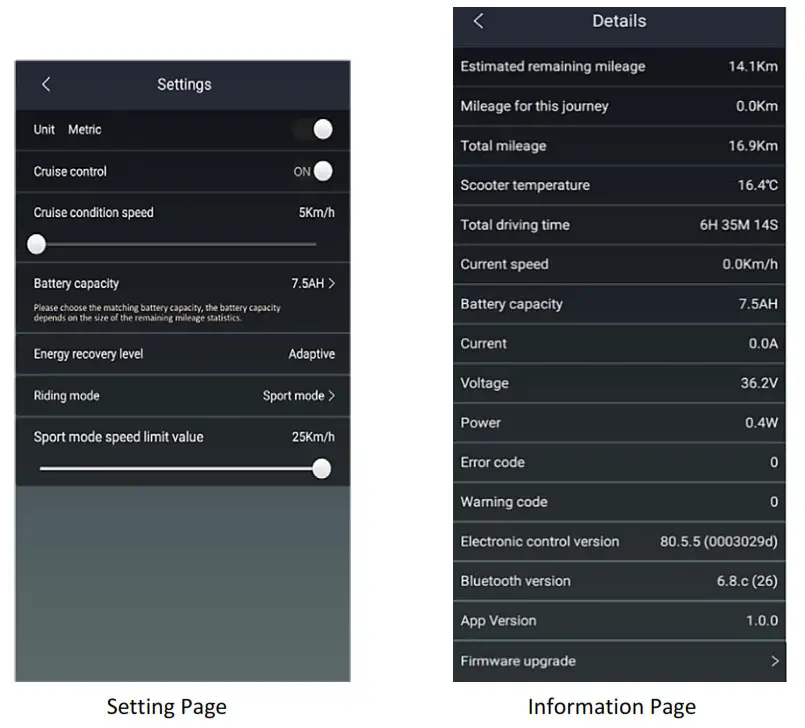The height and width of the screenshot is (728, 805).
Task: Click the 5Km/h cruise condition speed value
Action: pos(317,213)
